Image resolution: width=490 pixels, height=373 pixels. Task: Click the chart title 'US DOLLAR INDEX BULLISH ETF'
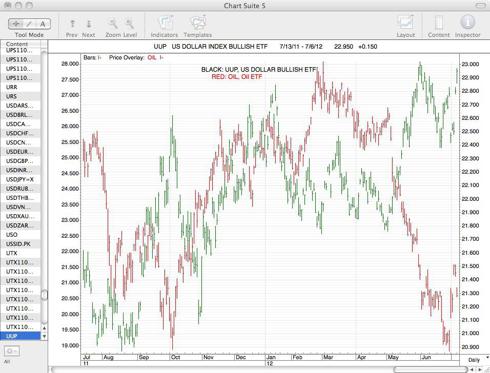click(x=219, y=46)
